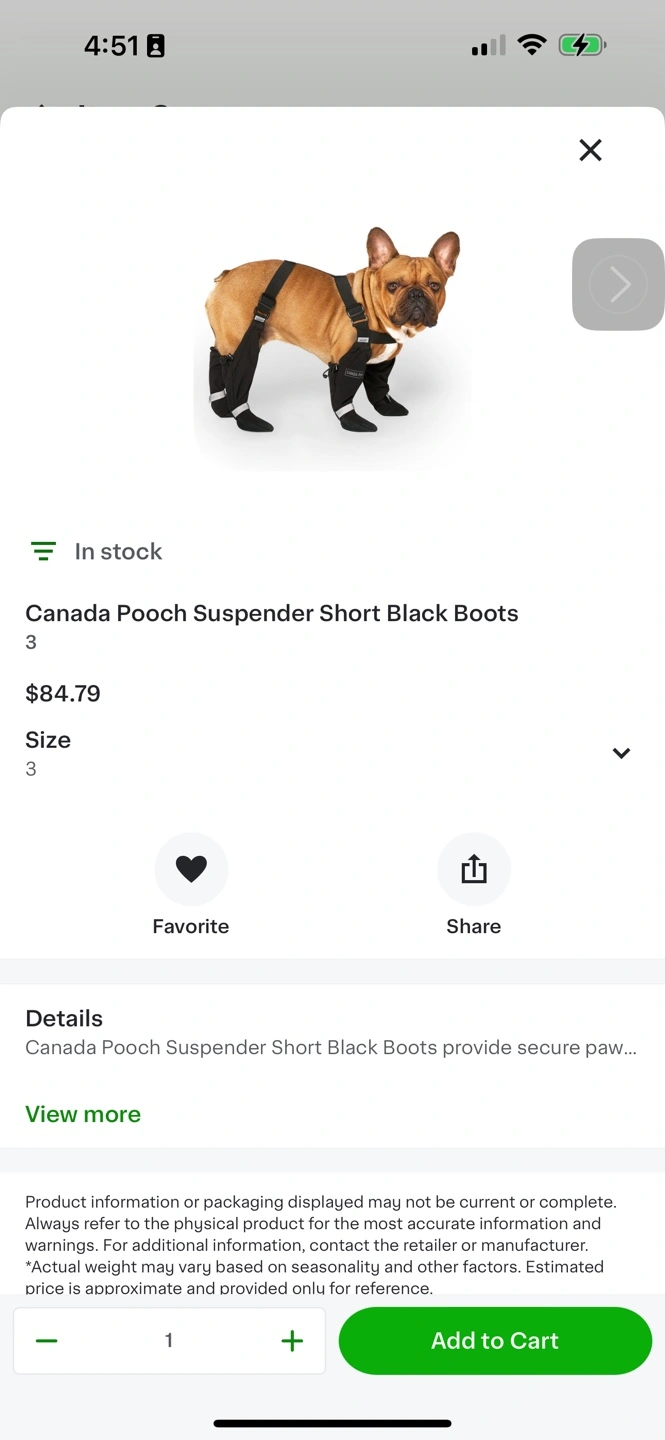Decrease quantity with the minus button
Viewport: 665px width, 1440px height.
(x=46, y=1340)
